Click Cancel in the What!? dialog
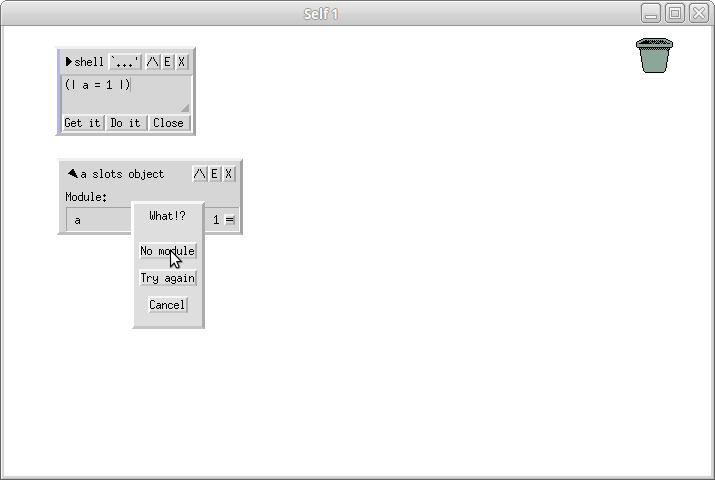 [168, 305]
